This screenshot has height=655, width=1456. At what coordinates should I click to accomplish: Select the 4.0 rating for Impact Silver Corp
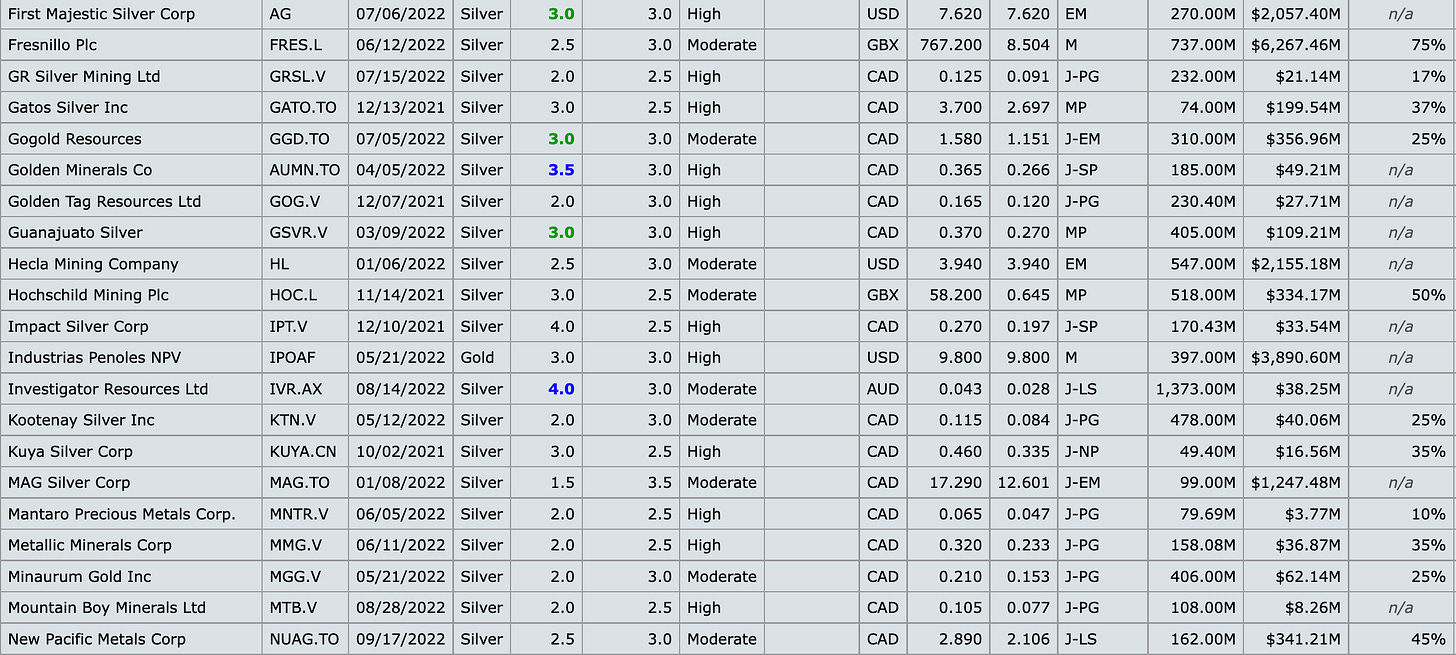pos(562,325)
